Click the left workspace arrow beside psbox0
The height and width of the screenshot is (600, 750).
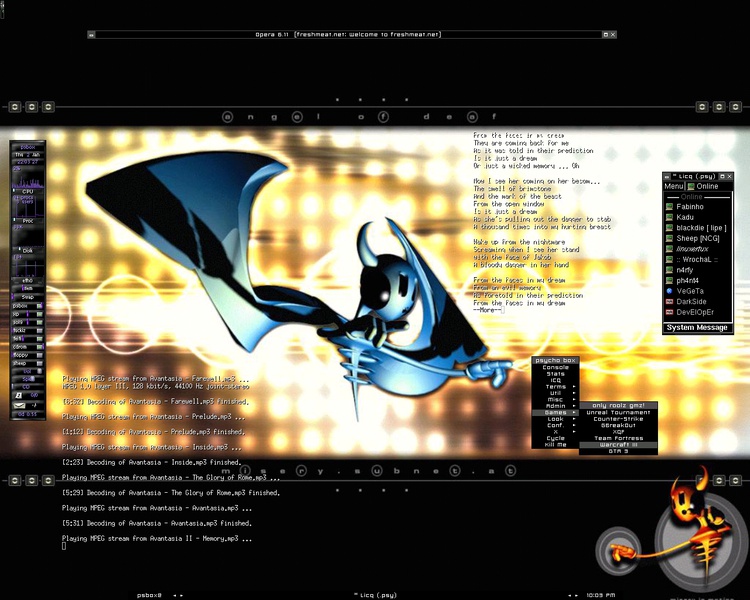tap(175, 595)
